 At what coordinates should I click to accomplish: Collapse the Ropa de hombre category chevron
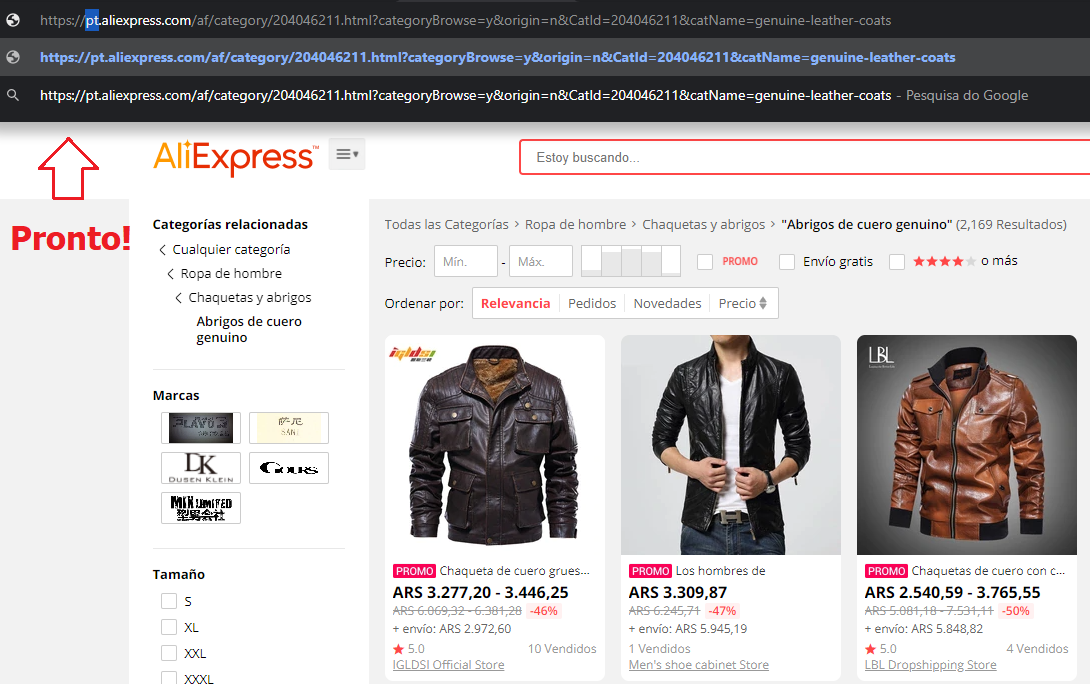pos(169,273)
